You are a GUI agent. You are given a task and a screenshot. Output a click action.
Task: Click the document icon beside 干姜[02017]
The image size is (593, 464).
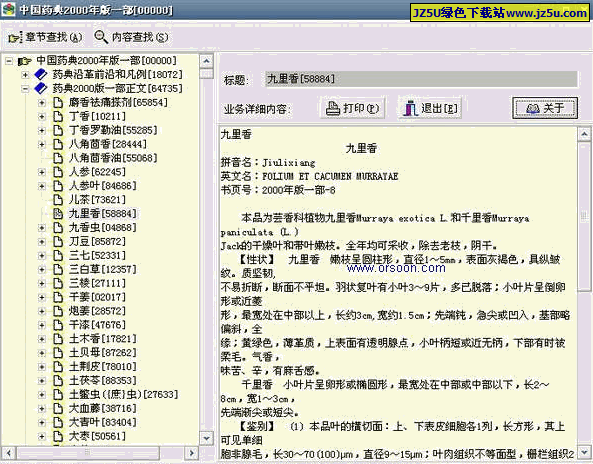pos(58,297)
